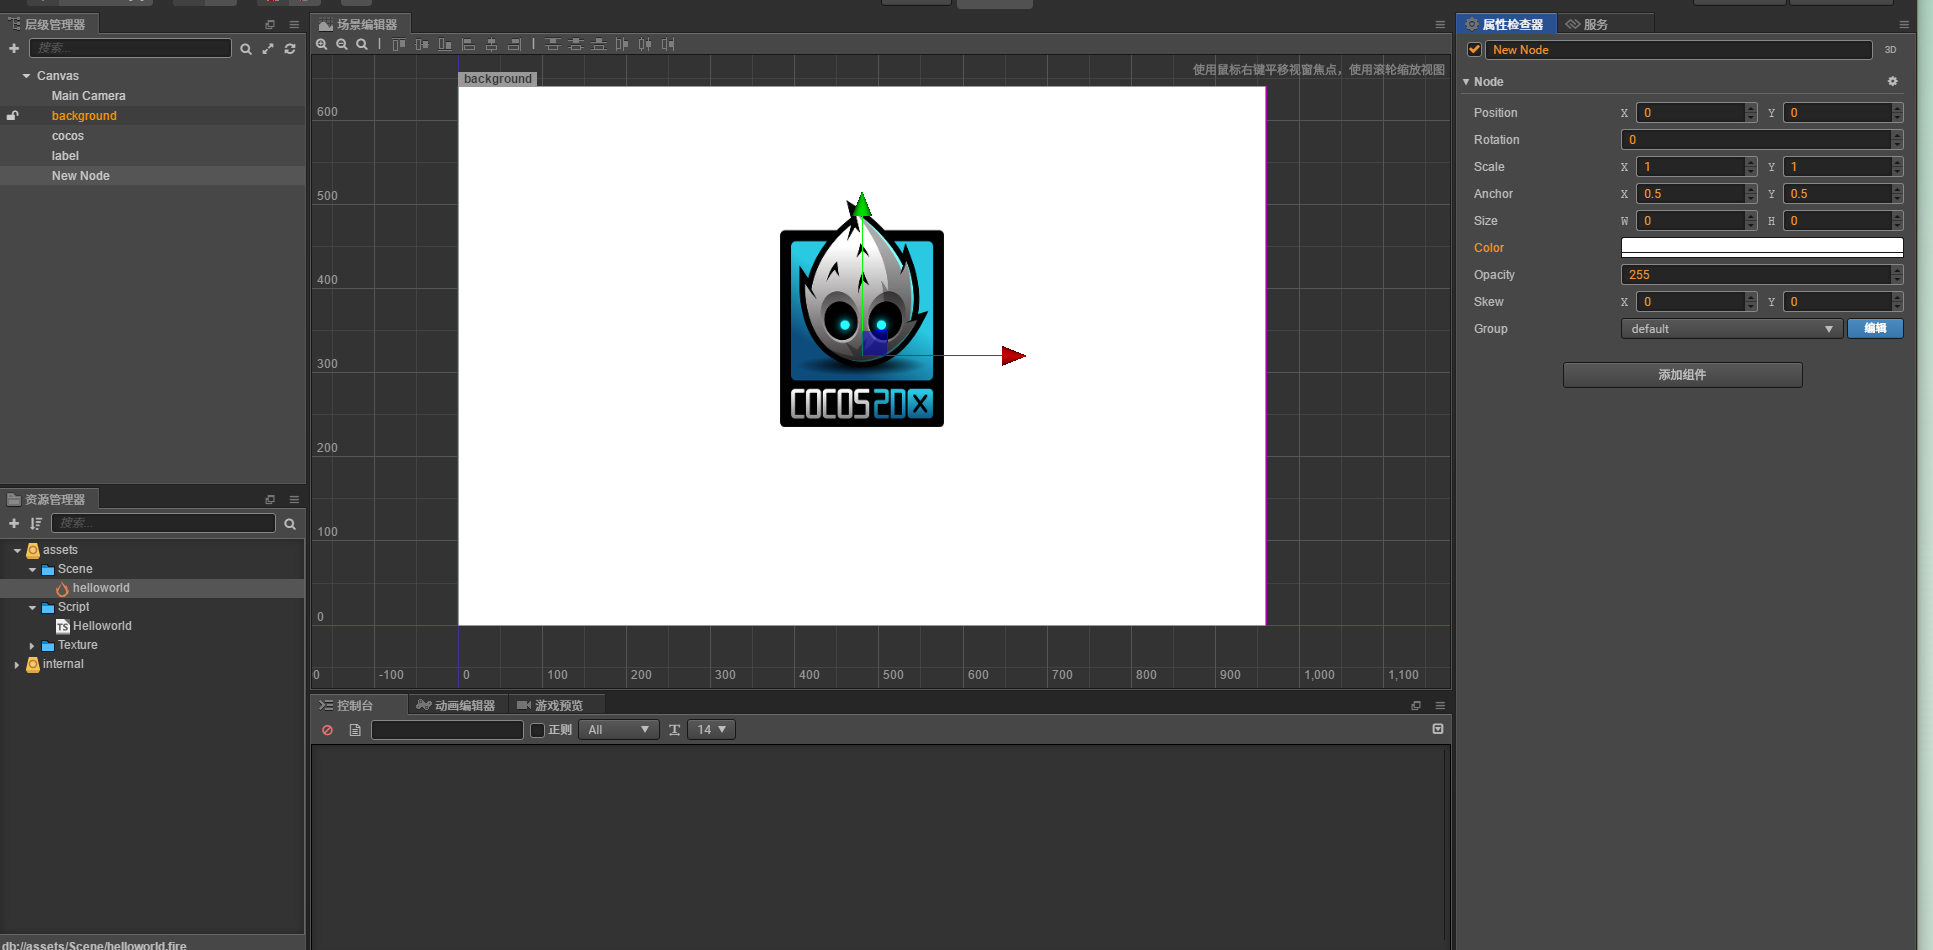Click the hierarchy search magnifier icon
Viewport: 1933px width, 950px height.
[246, 49]
